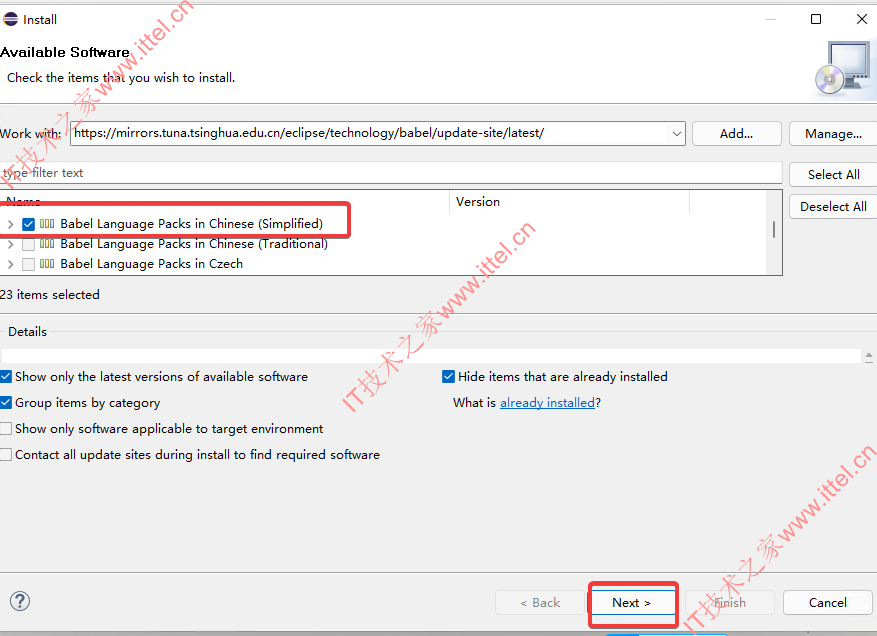Viewport: 877px width, 636px height.
Task: Check Babel Language Packs in Czech
Action: (29, 265)
